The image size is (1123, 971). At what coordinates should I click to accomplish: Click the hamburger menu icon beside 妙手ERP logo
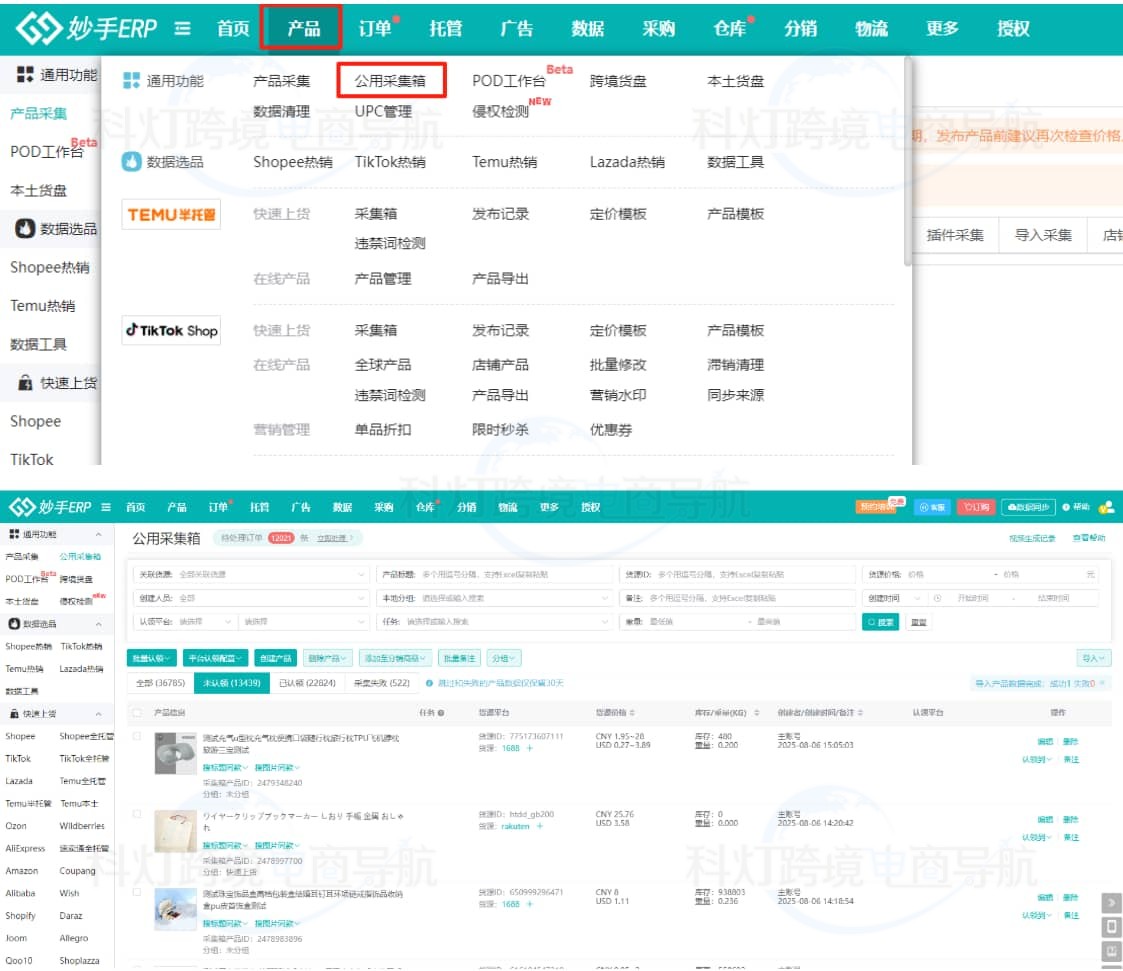[x=183, y=29]
